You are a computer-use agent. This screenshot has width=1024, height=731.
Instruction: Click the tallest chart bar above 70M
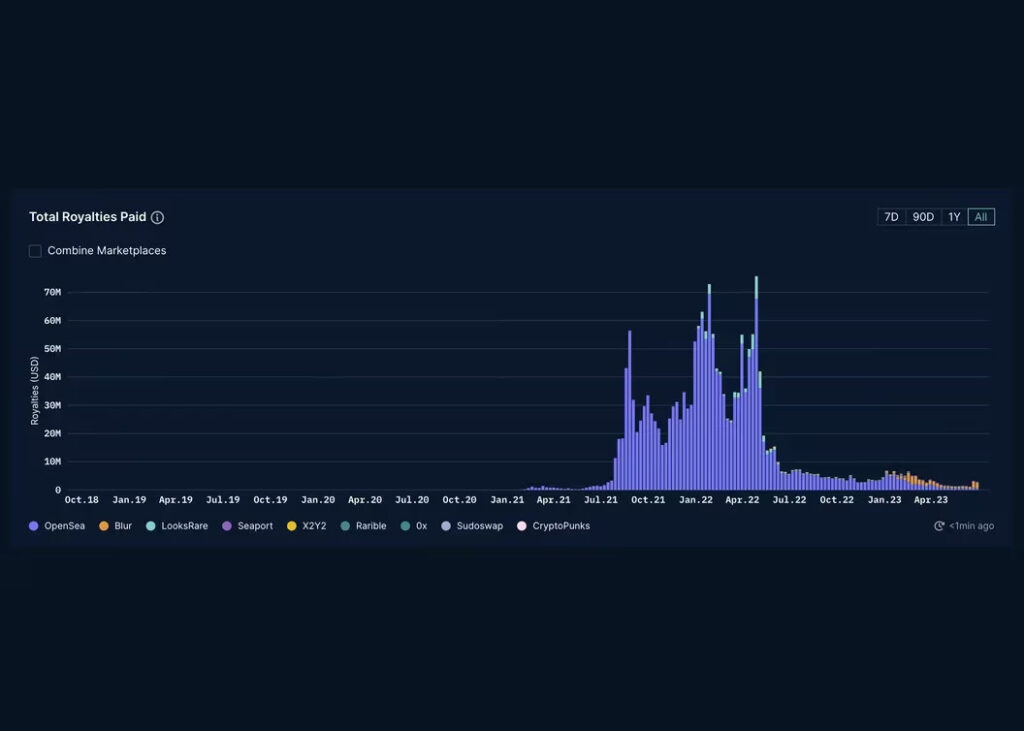756,383
